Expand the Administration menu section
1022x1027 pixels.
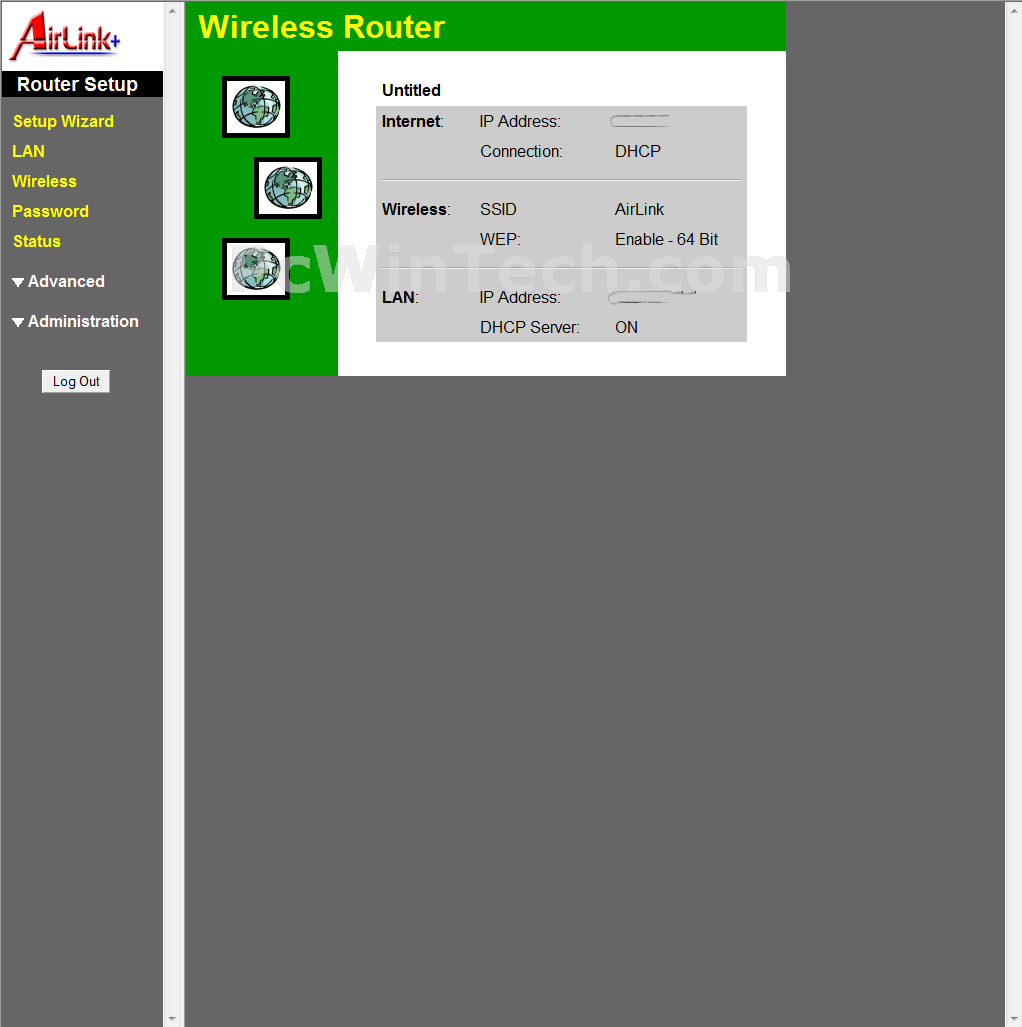76,322
